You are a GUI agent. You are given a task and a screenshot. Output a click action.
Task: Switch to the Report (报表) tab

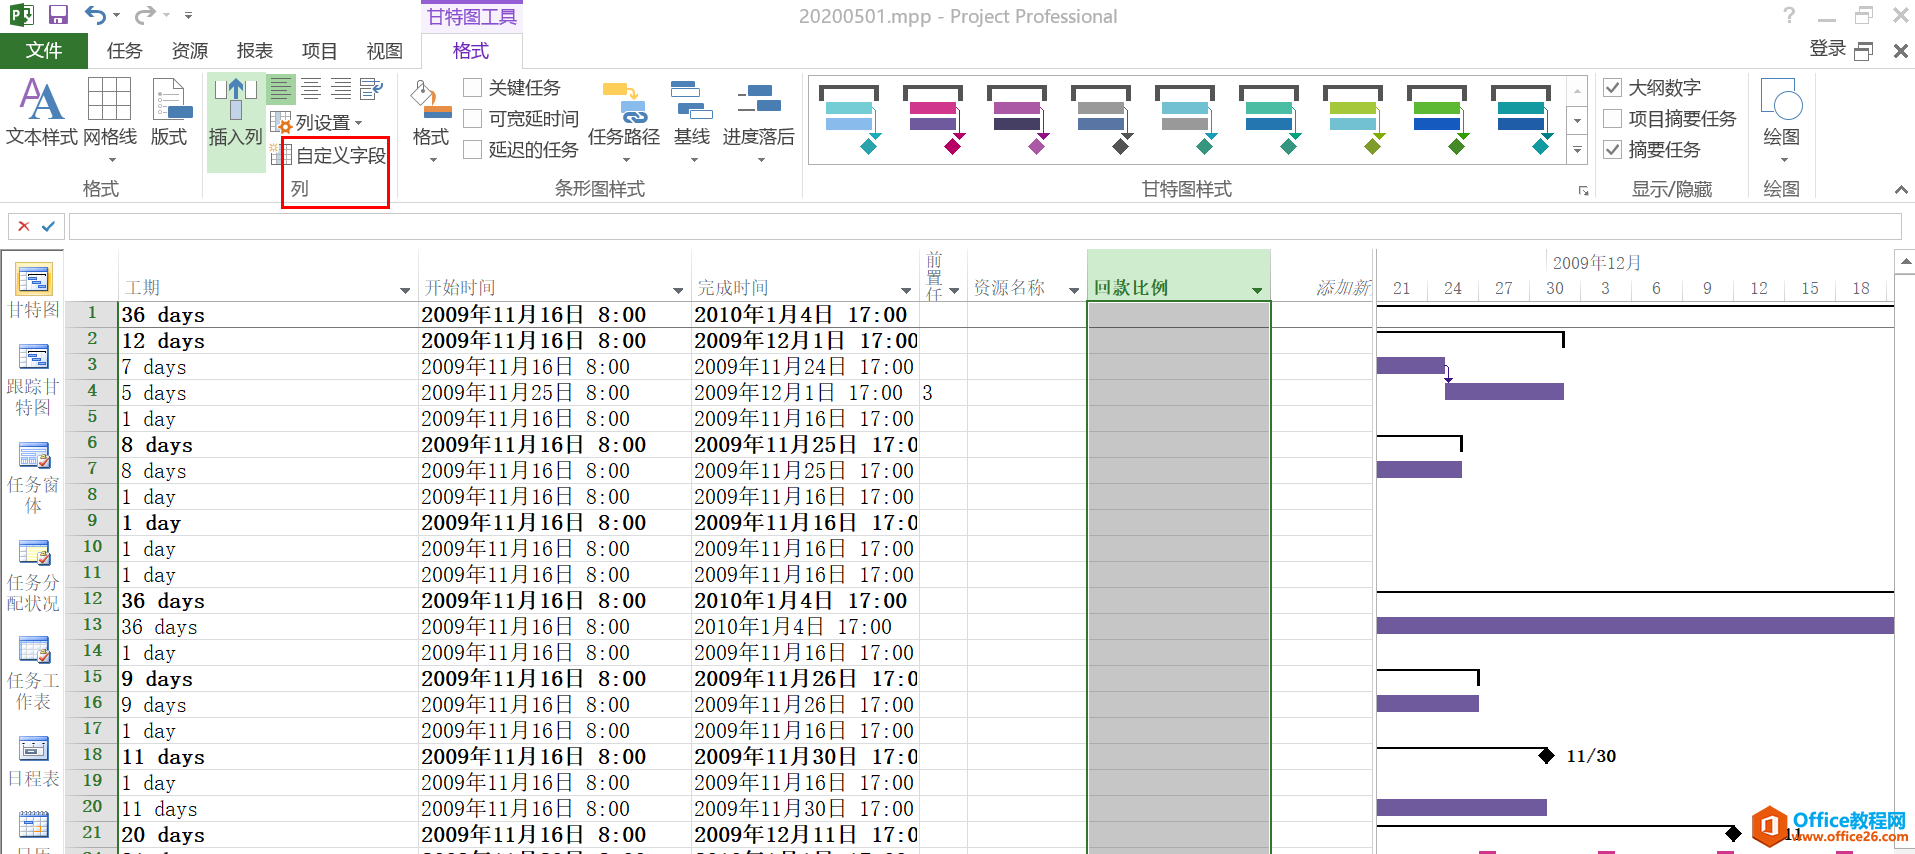click(x=255, y=51)
